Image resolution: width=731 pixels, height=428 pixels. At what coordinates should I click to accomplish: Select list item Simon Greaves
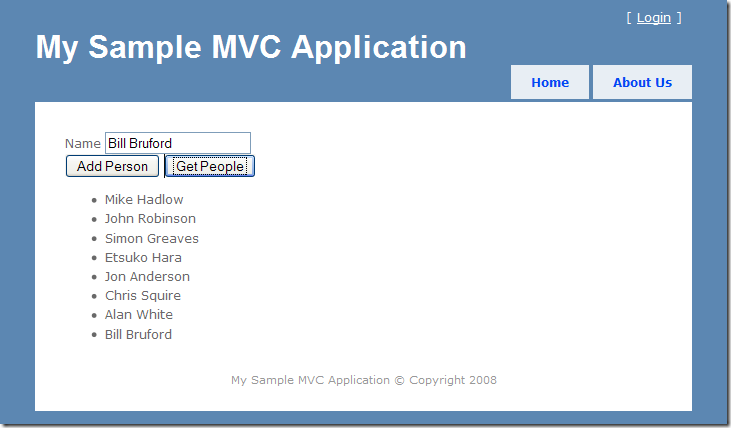click(152, 238)
